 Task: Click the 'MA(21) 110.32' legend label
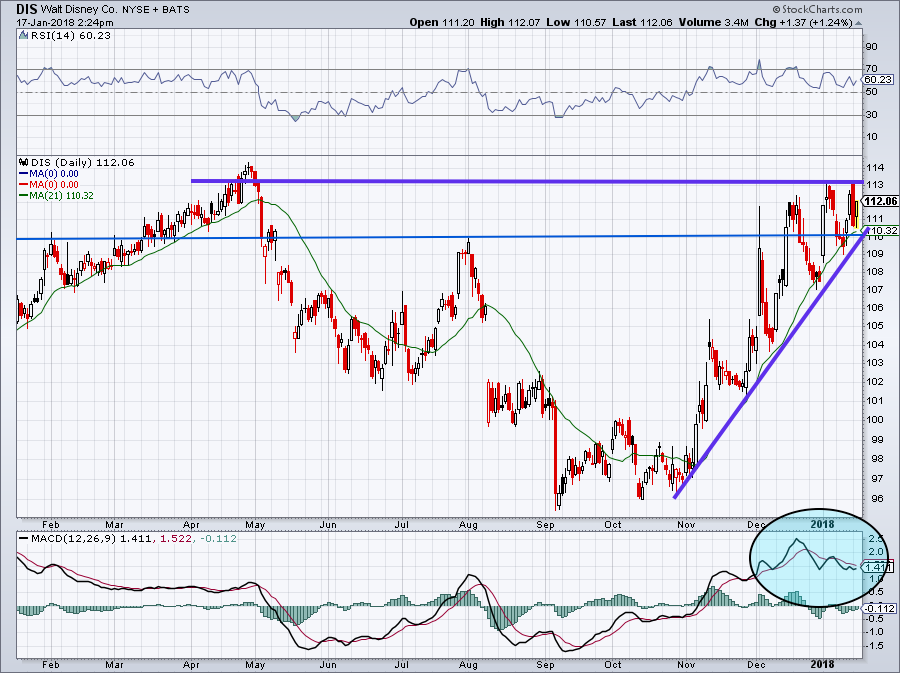(x=61, y=196)
